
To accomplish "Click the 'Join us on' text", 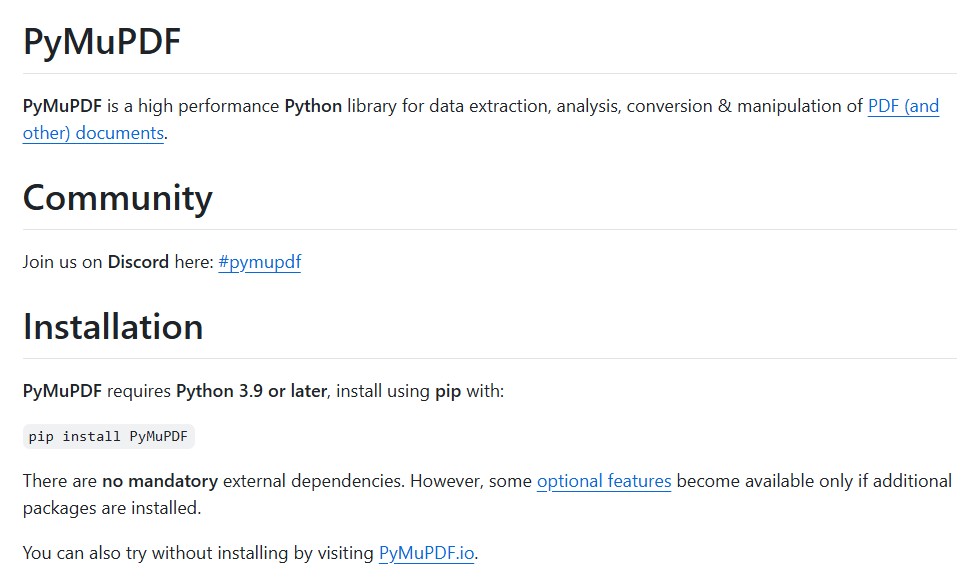I will [62, 262].
